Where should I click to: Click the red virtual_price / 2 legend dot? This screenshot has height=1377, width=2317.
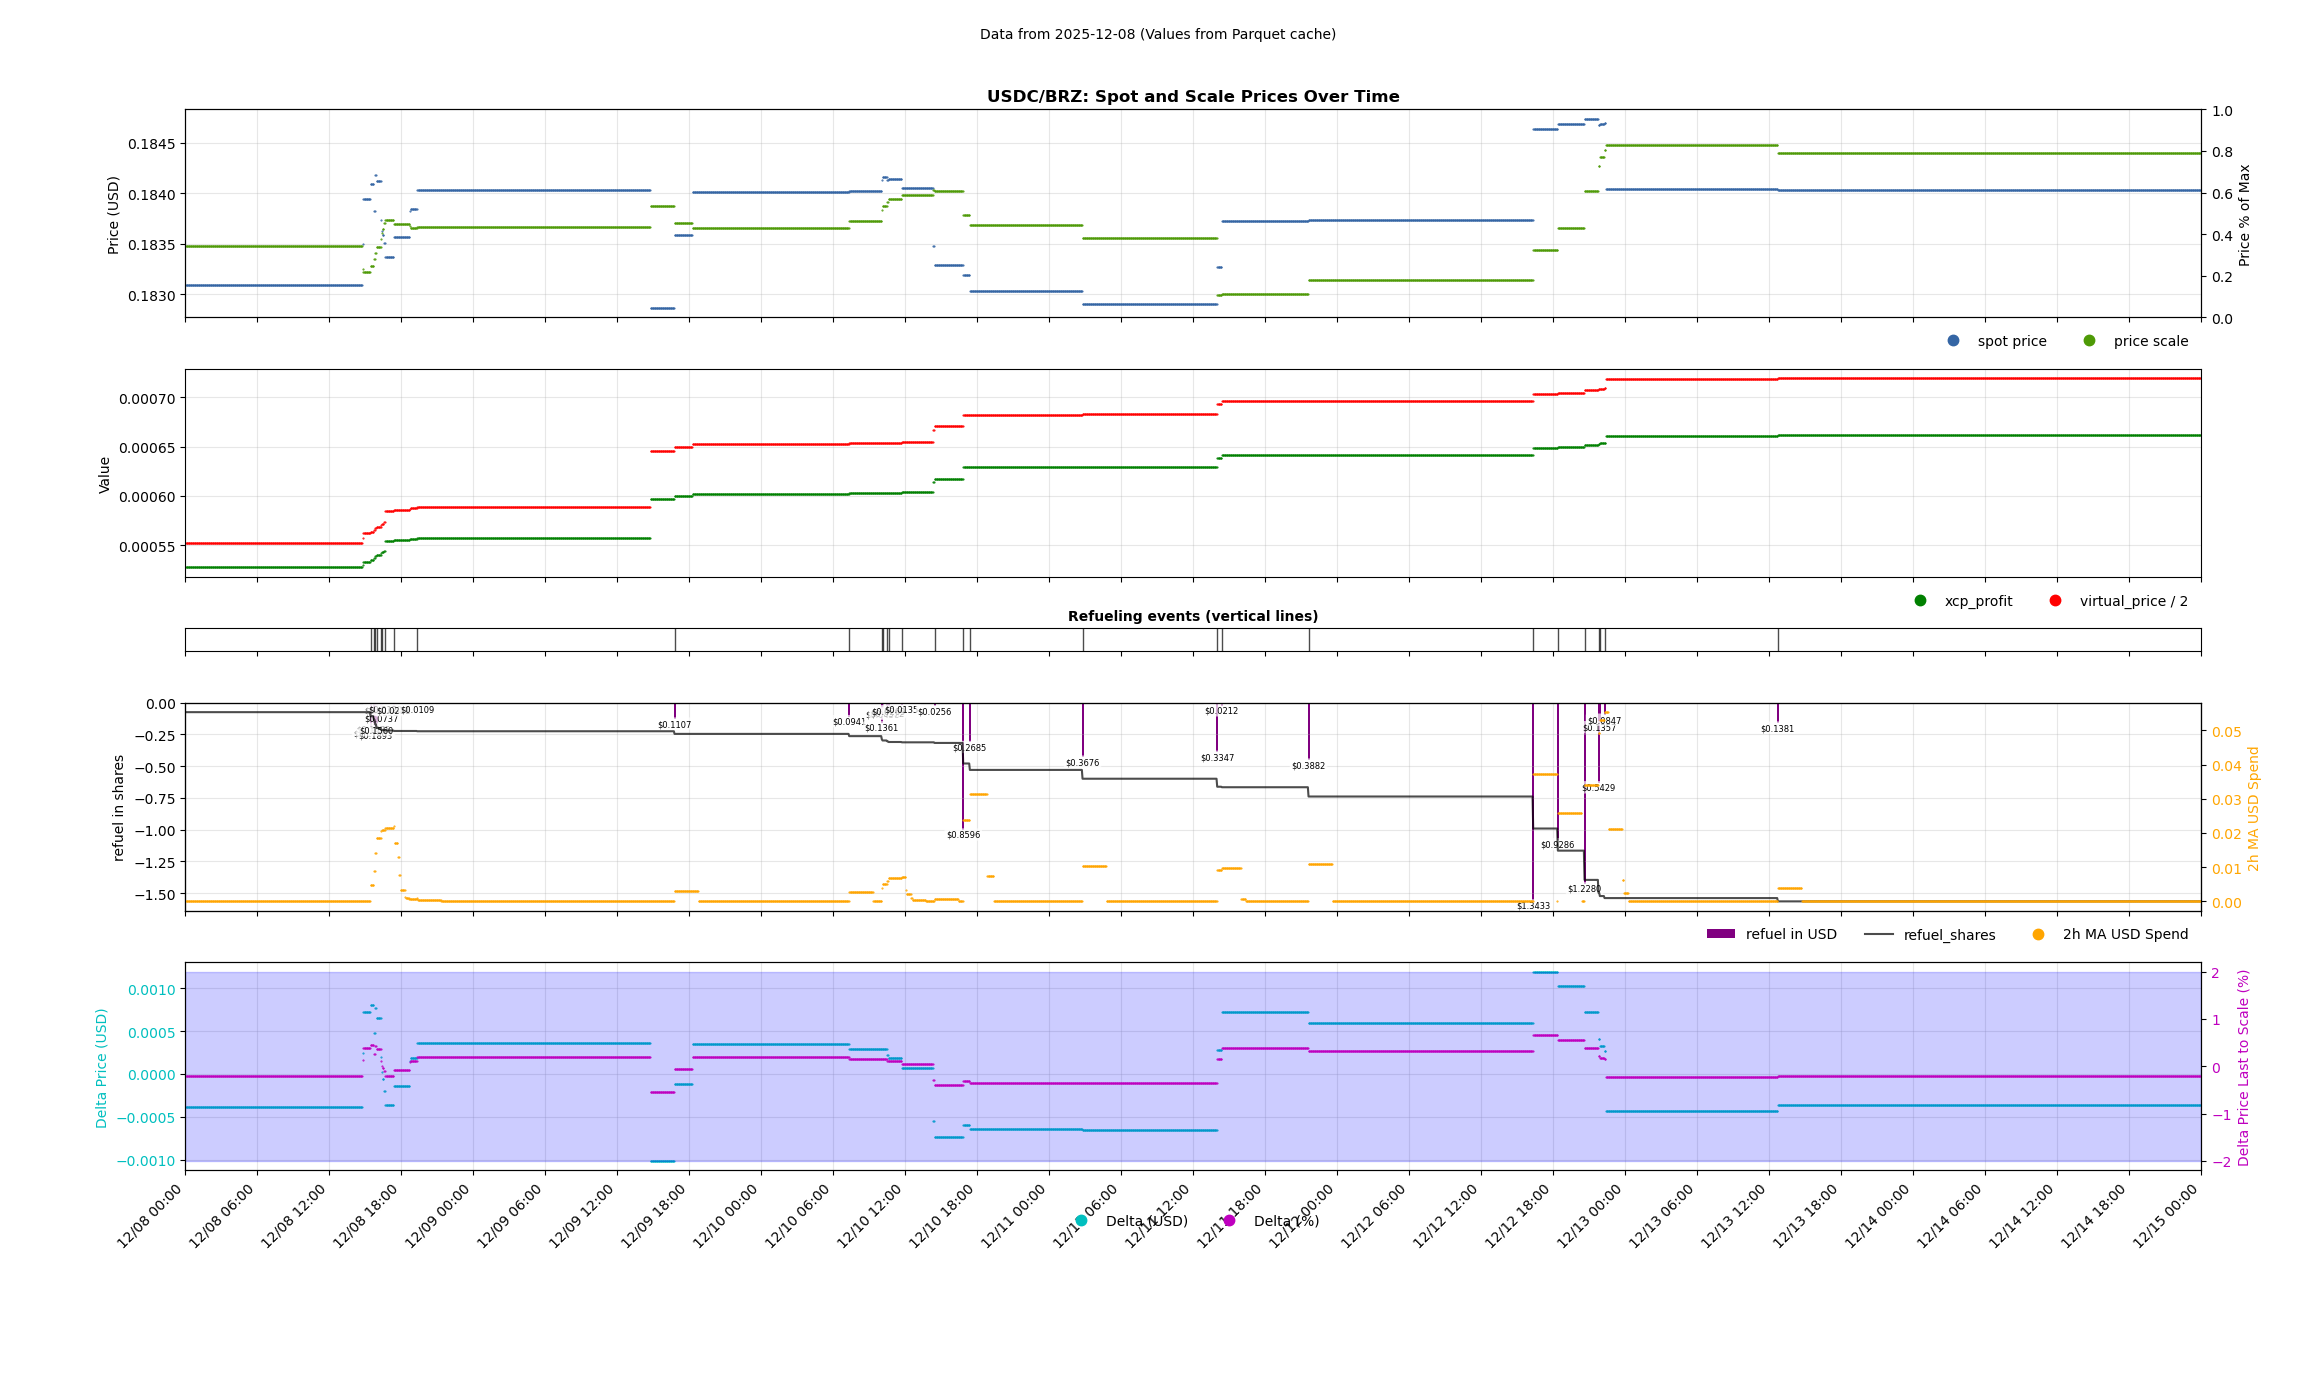[2055, 601]
